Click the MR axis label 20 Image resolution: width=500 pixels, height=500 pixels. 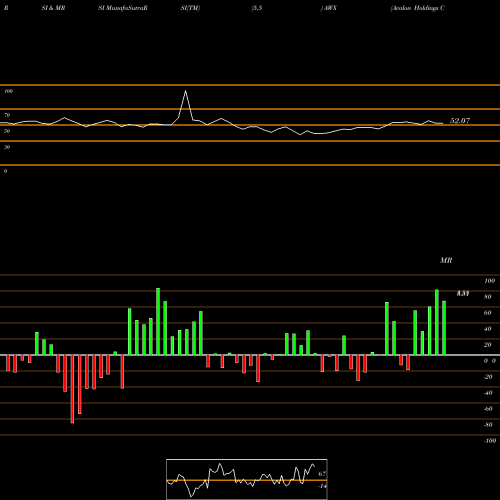[488, 345]
